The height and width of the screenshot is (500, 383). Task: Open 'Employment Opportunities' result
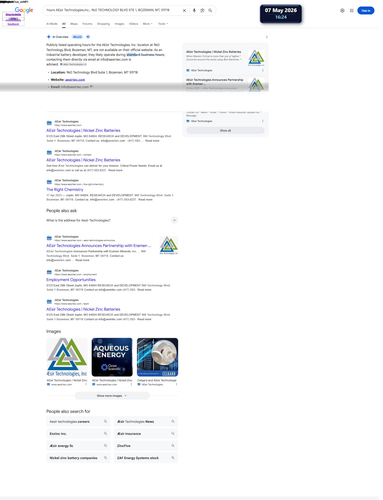click(x=71, y=280)
